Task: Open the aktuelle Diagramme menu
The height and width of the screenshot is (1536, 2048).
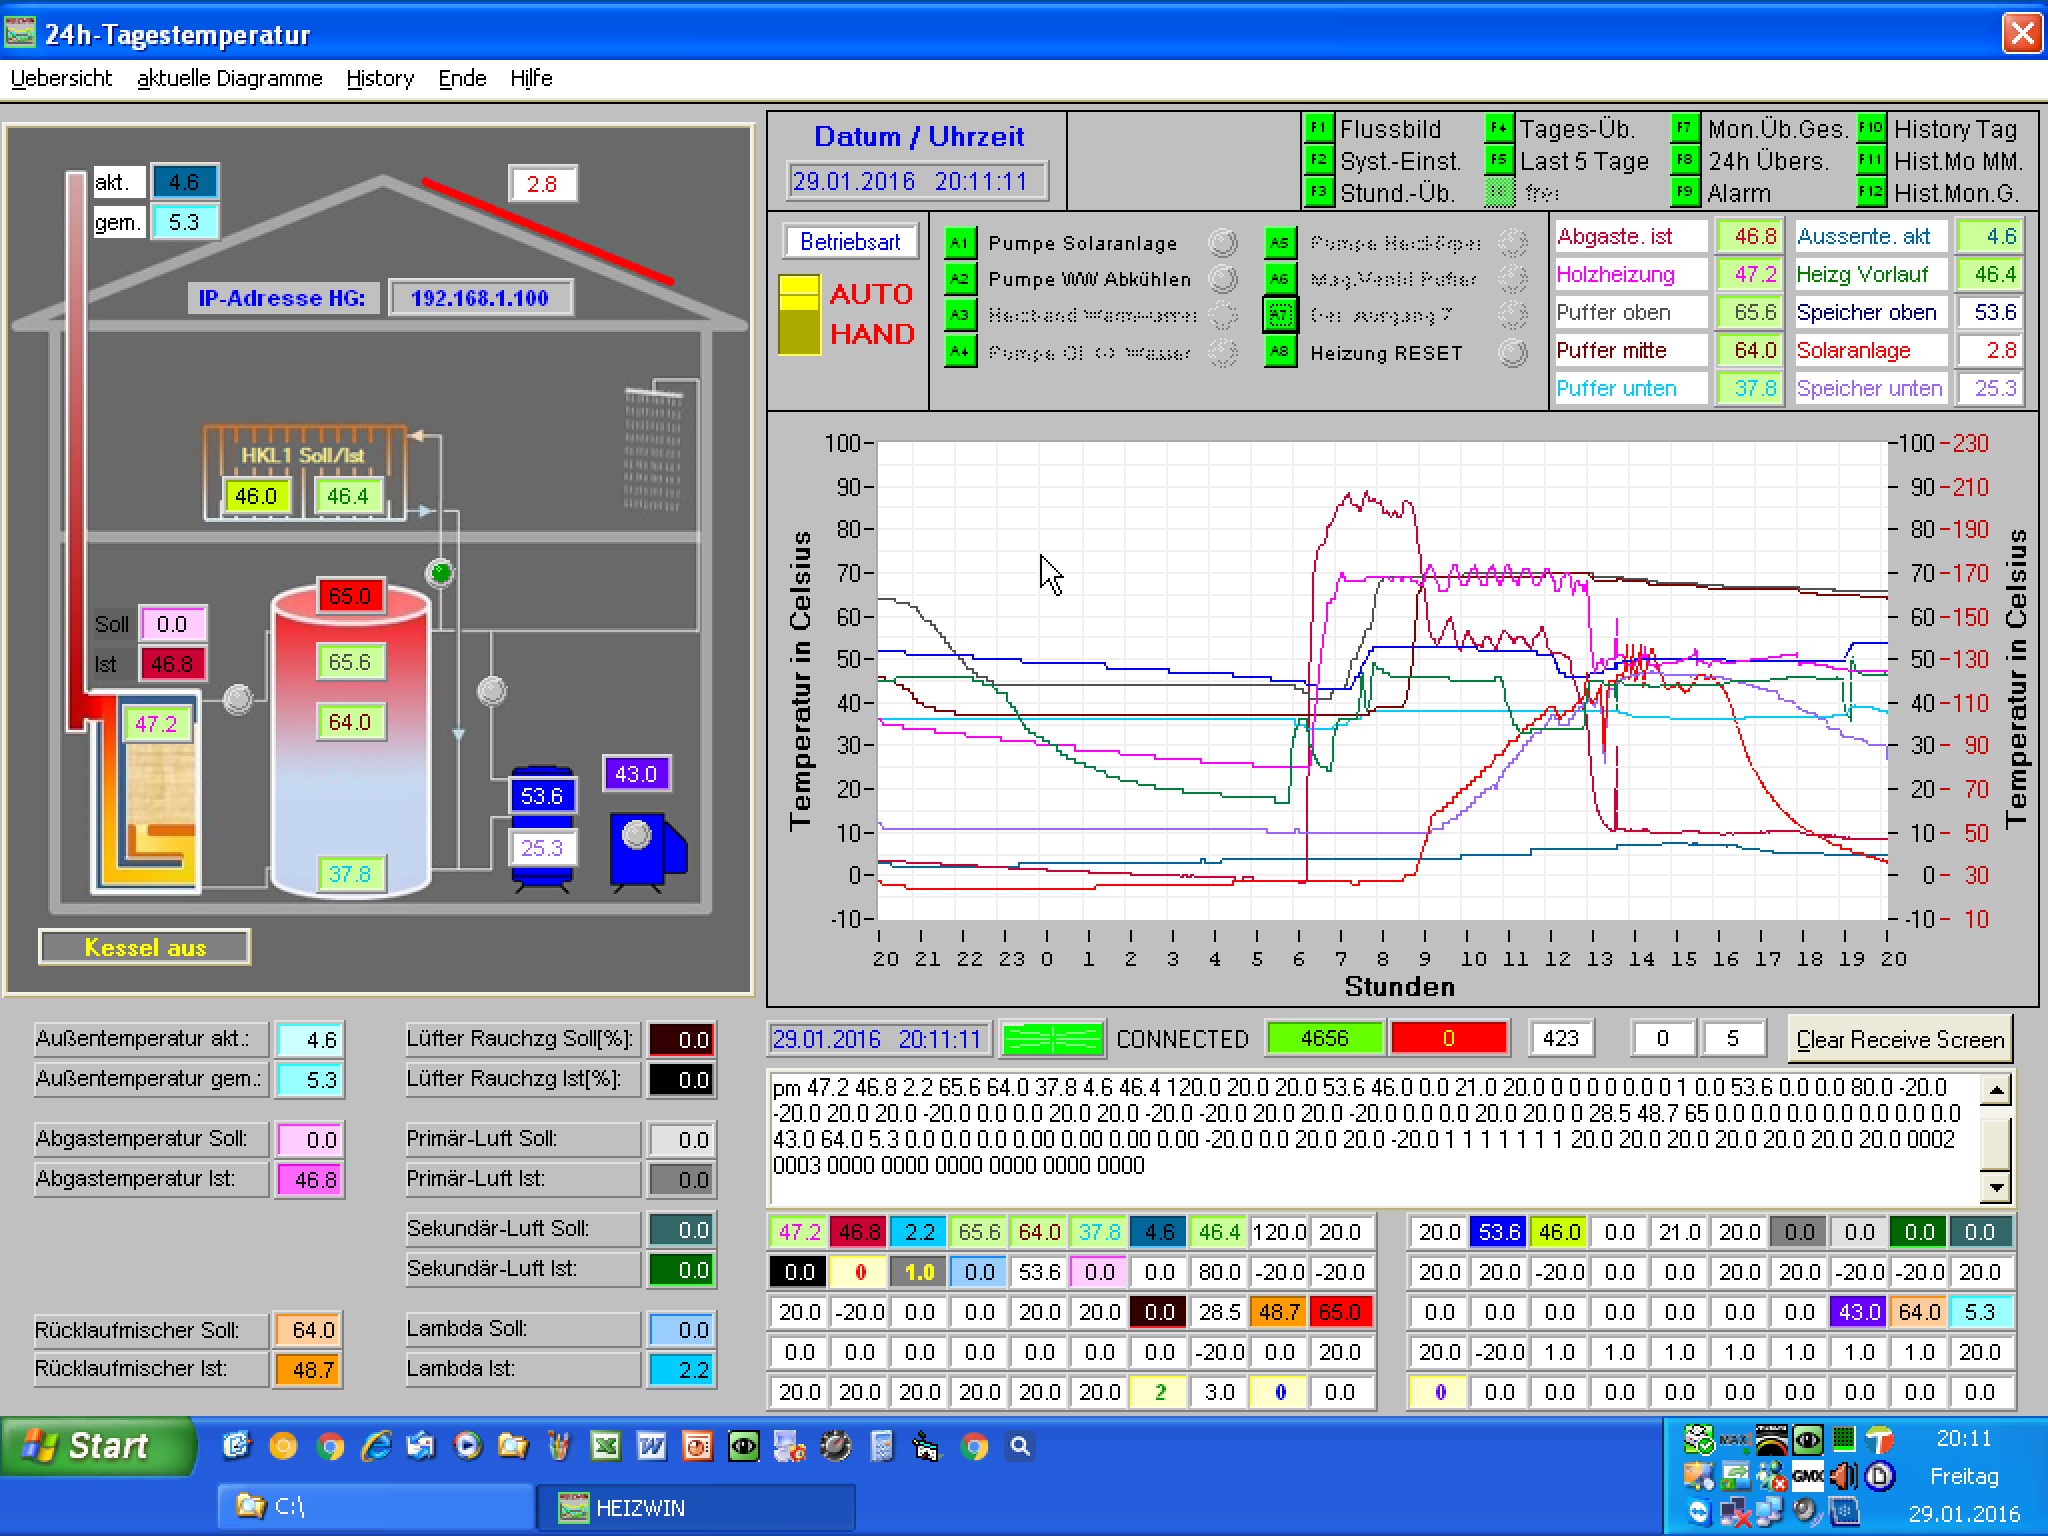Action: [230, 79]
